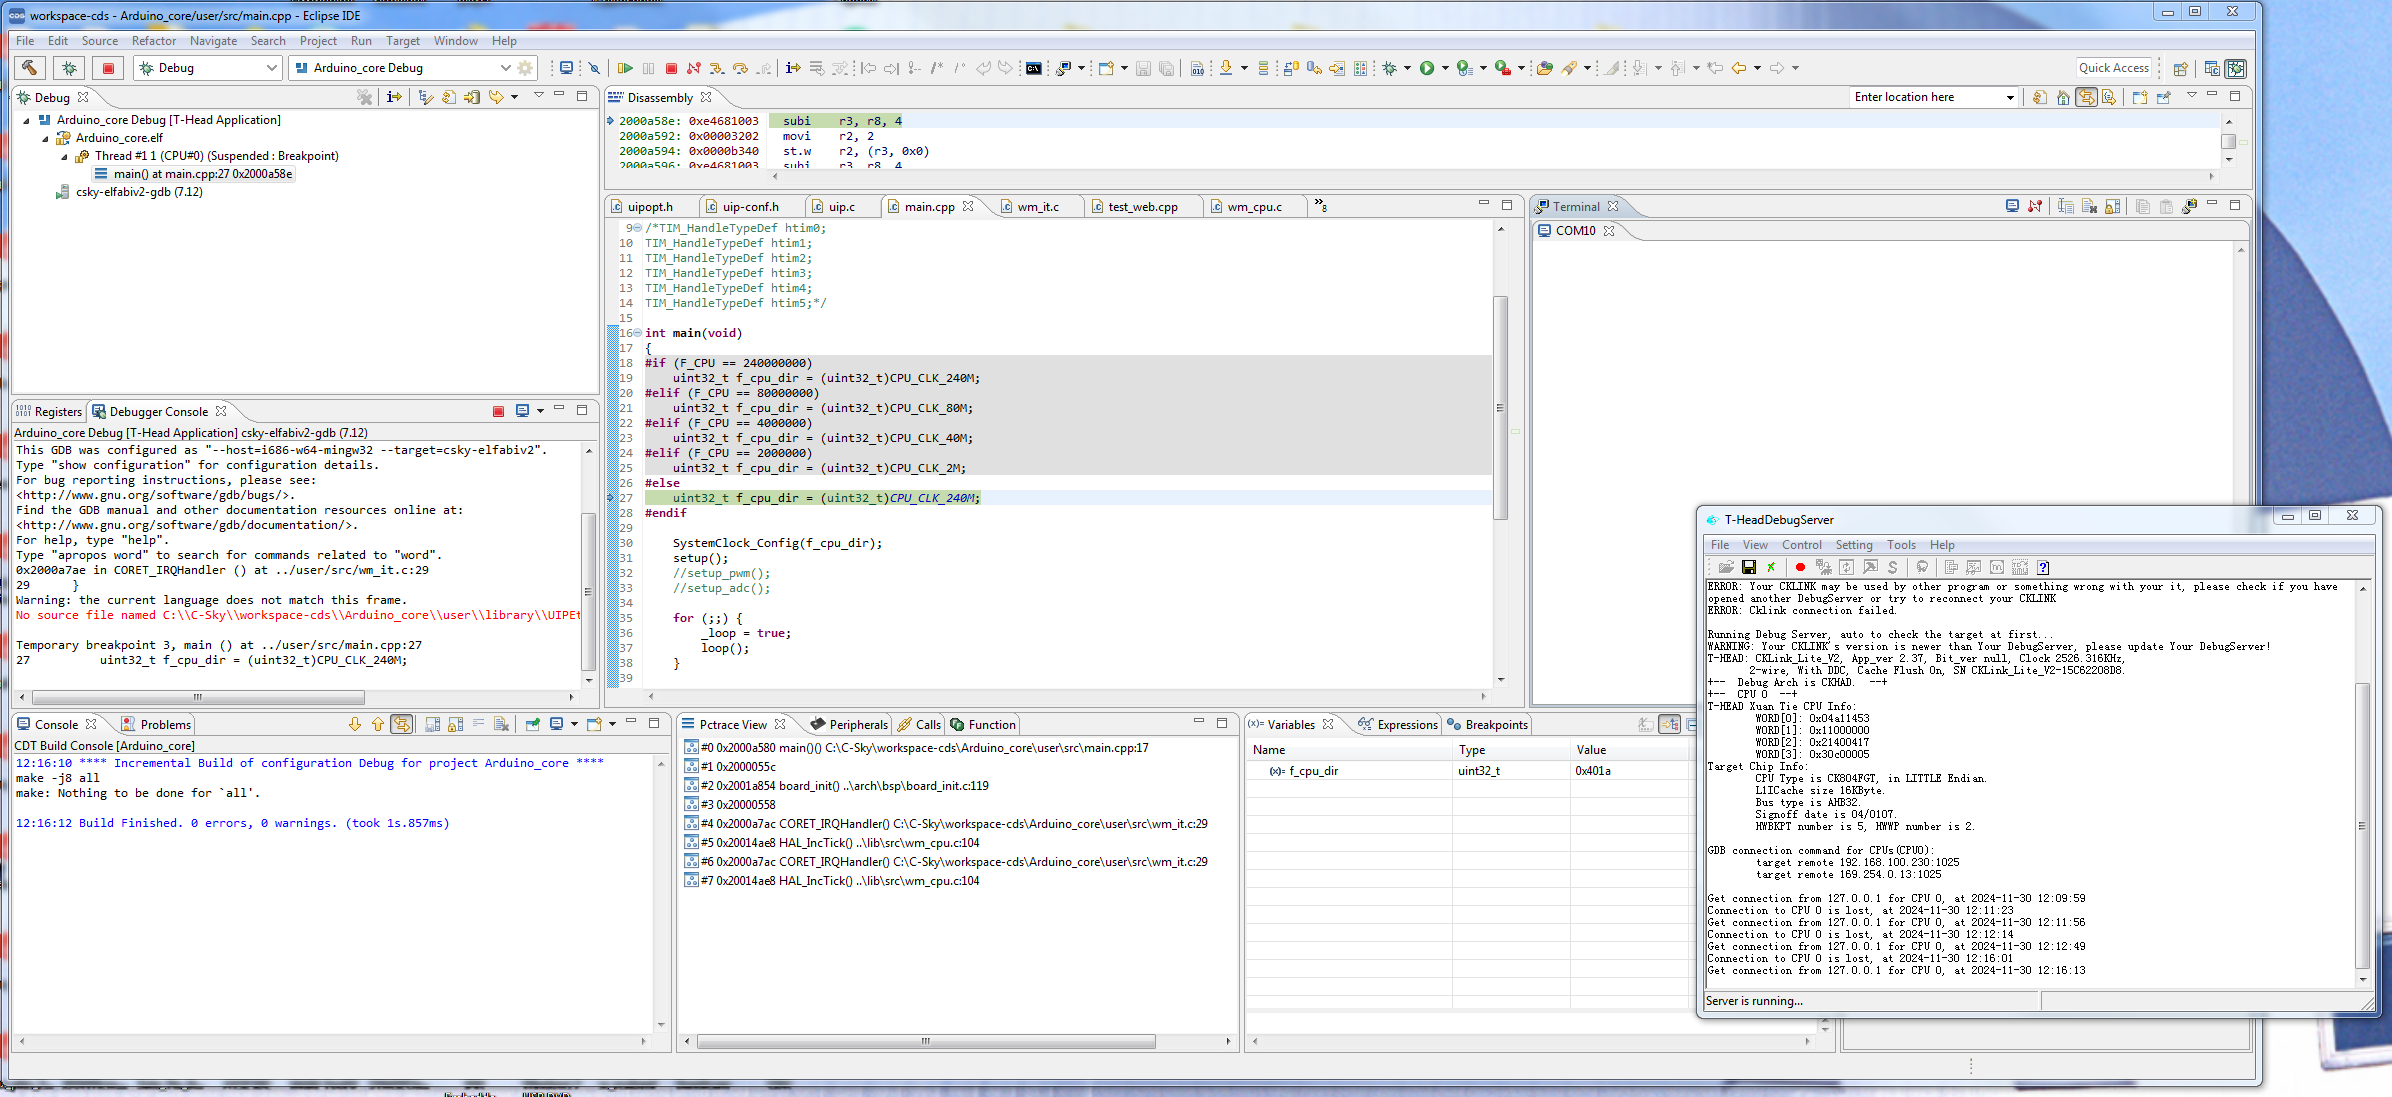Click the Quick Access search field
Image resolution: width=2392 pixels, height=1097 pixels.
(2113, 68)
